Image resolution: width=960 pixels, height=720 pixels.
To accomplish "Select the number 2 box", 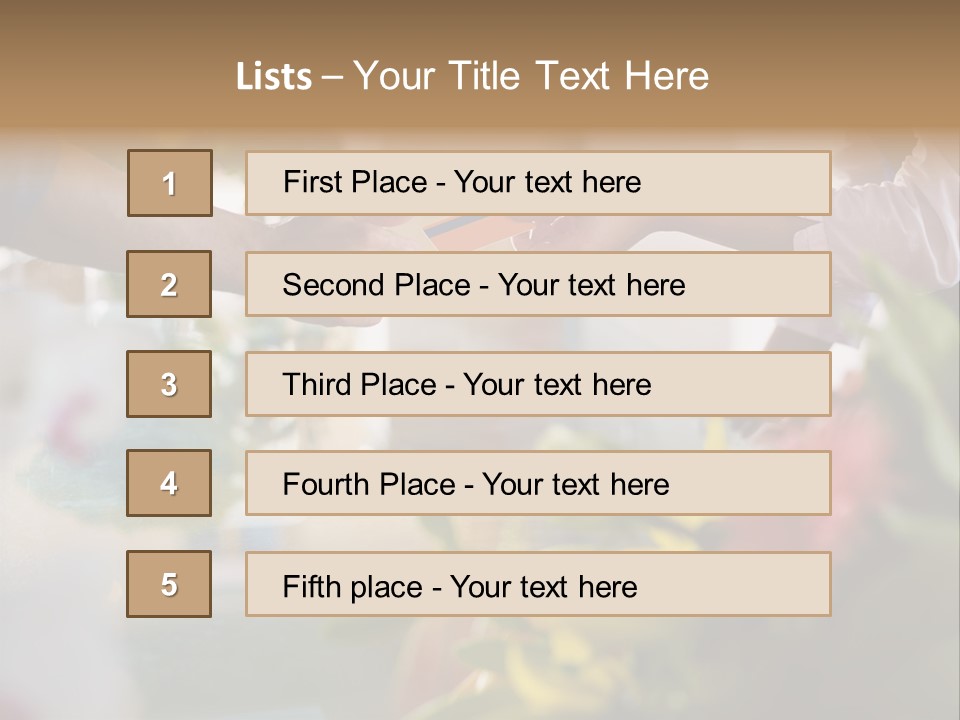I will point(169,284).
